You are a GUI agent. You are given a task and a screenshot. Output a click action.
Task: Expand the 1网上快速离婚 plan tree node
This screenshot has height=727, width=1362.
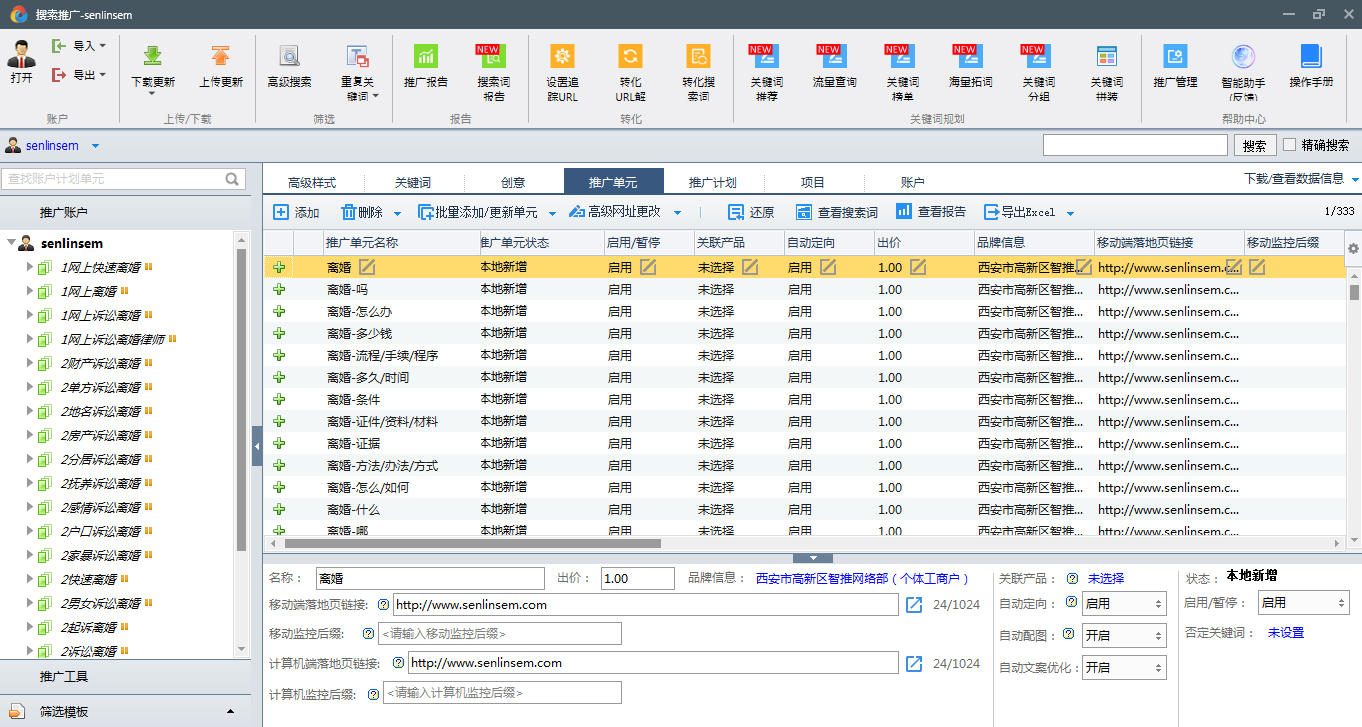click(x=30, y=267)
